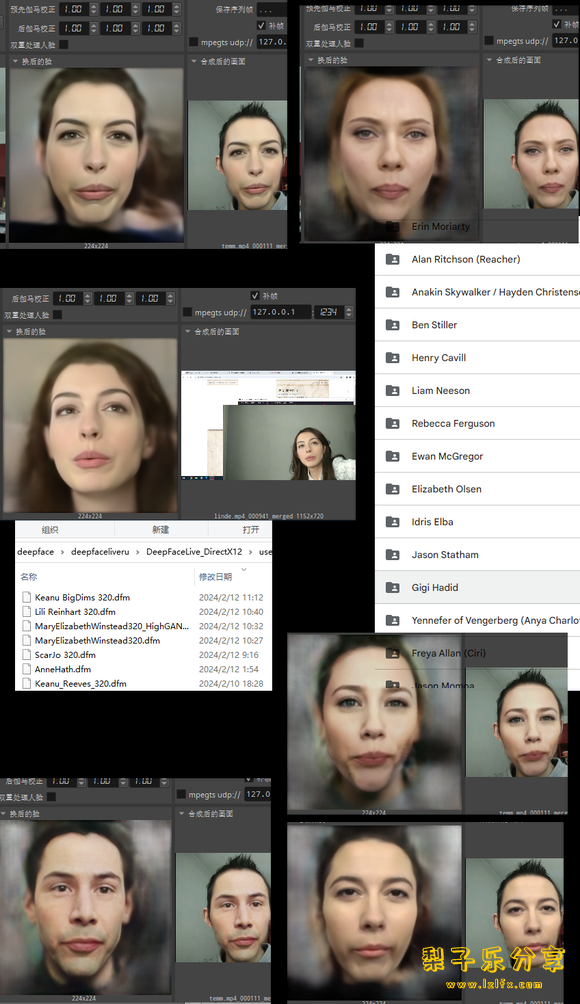The height and width of the screenshot is (1004, 580).
Task: Collapse 合成后的画面 section in bottom-left panel
Action: tap(182, 814)
